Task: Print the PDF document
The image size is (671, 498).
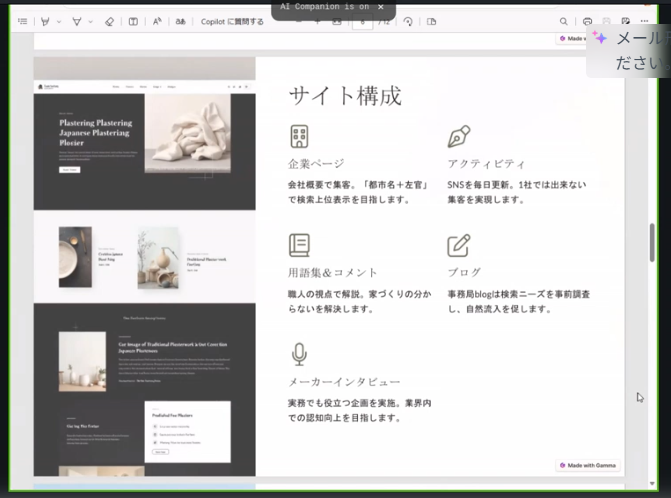Action: click(588, 21)
